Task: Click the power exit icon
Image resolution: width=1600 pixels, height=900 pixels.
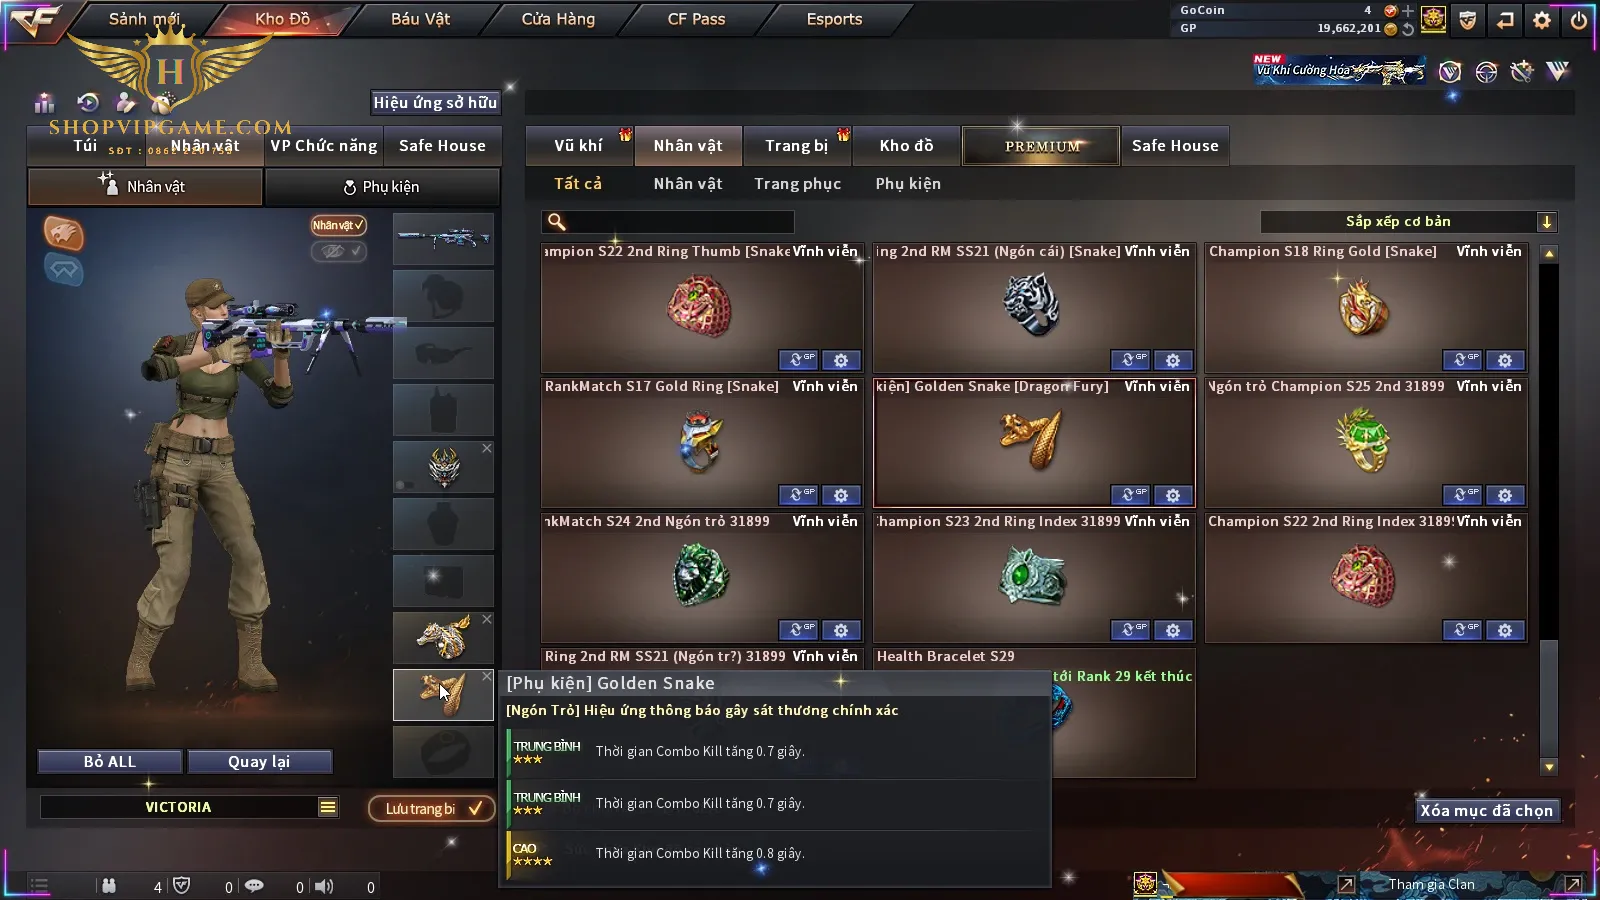Action: click(x=1579, y=19)
